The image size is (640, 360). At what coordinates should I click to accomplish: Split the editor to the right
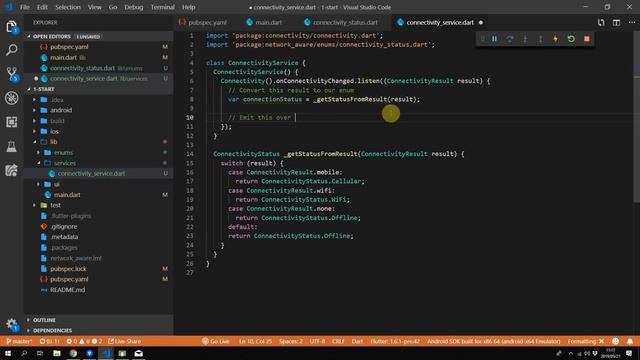coord(616,22)
